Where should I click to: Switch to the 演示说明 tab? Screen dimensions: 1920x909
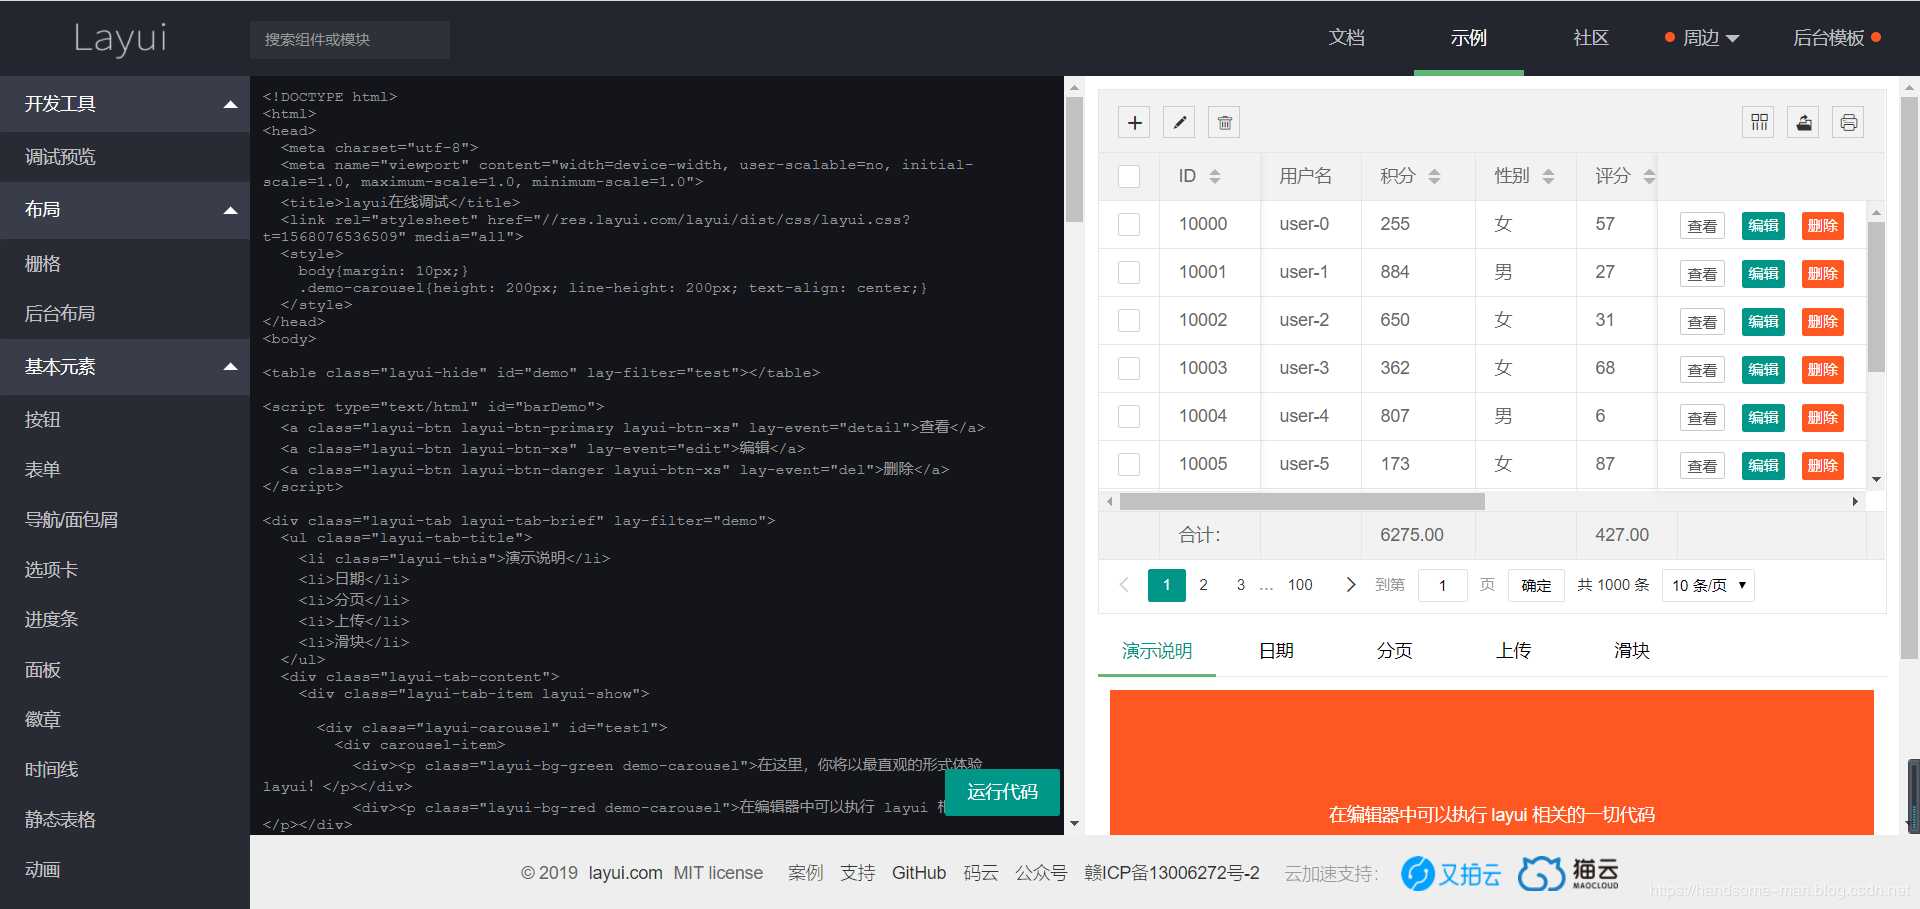tap(1157, 651)
